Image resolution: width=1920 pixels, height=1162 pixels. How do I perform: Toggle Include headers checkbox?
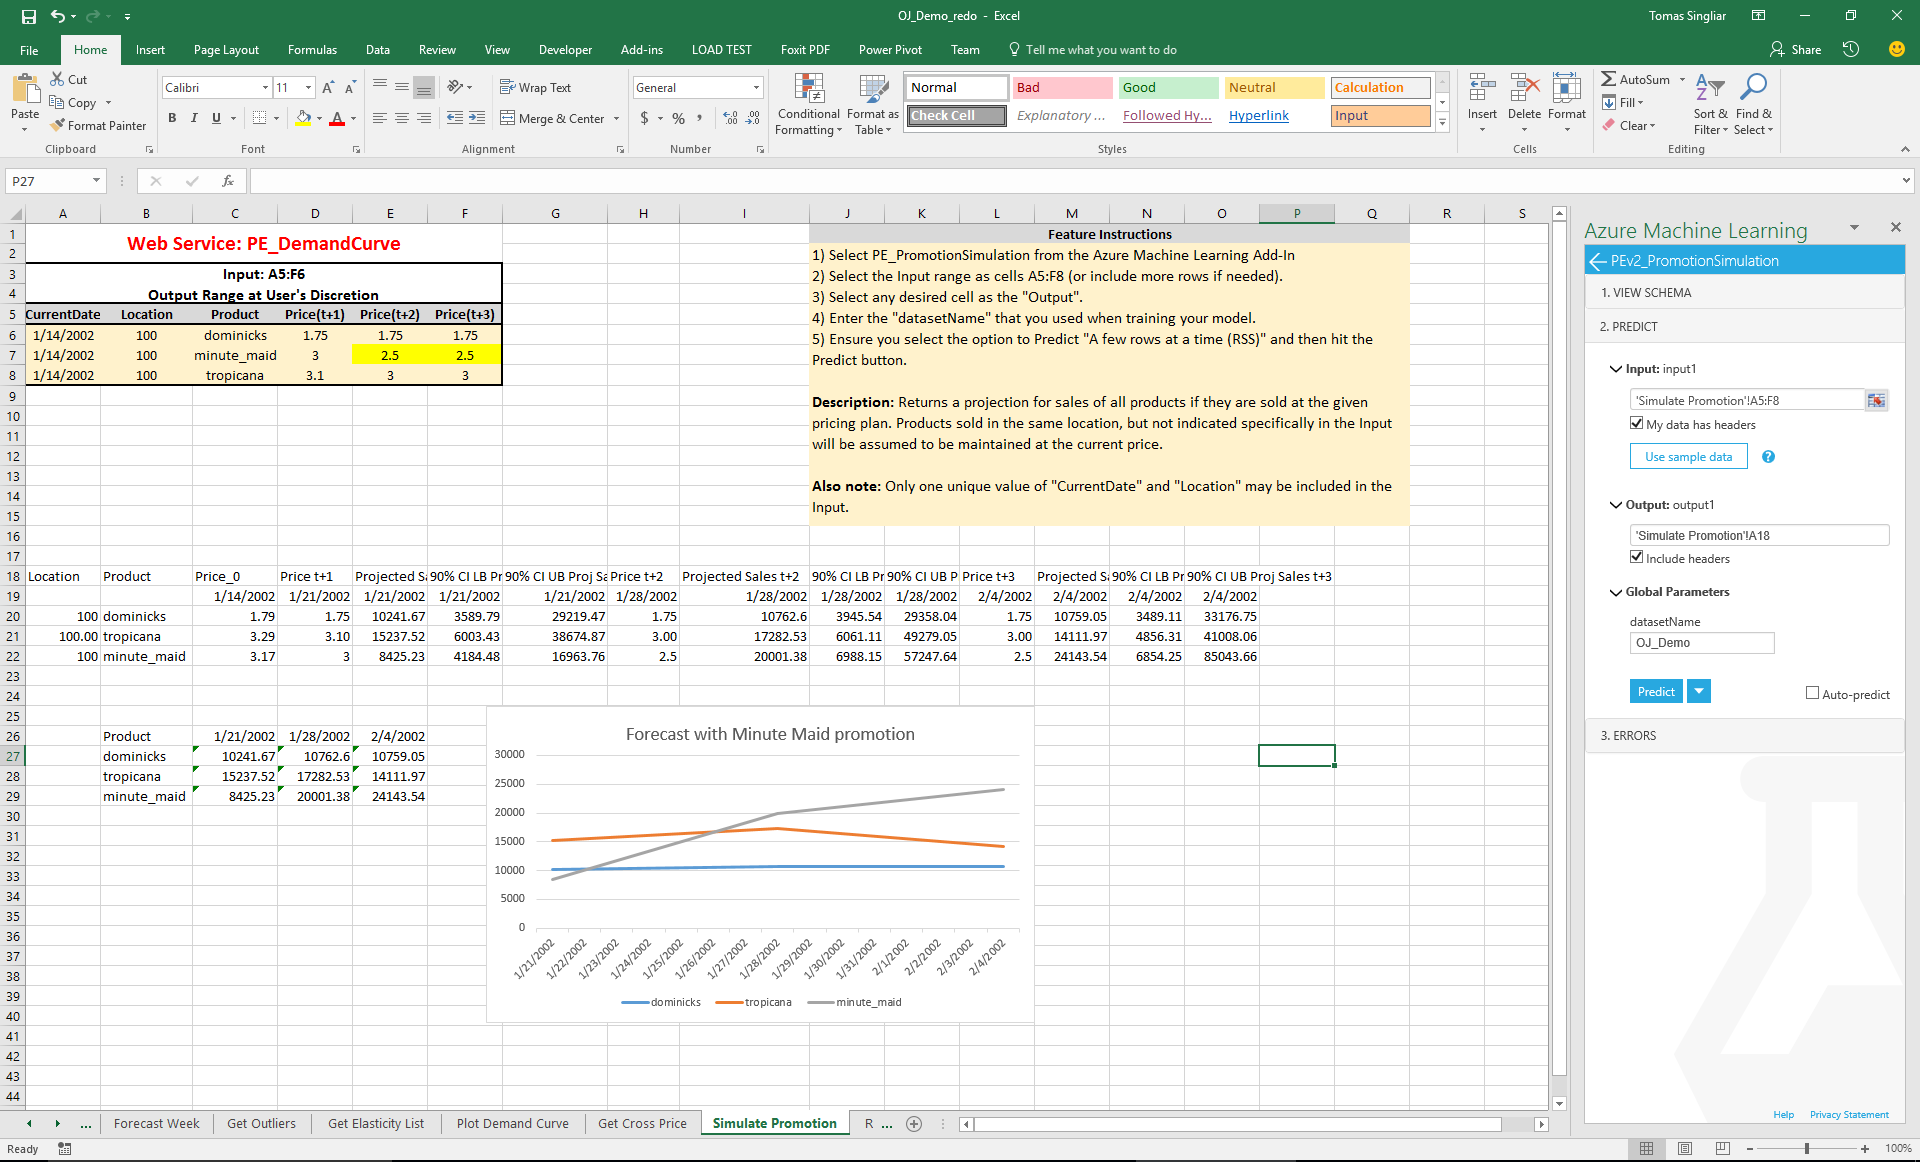tap(1637, 557)
